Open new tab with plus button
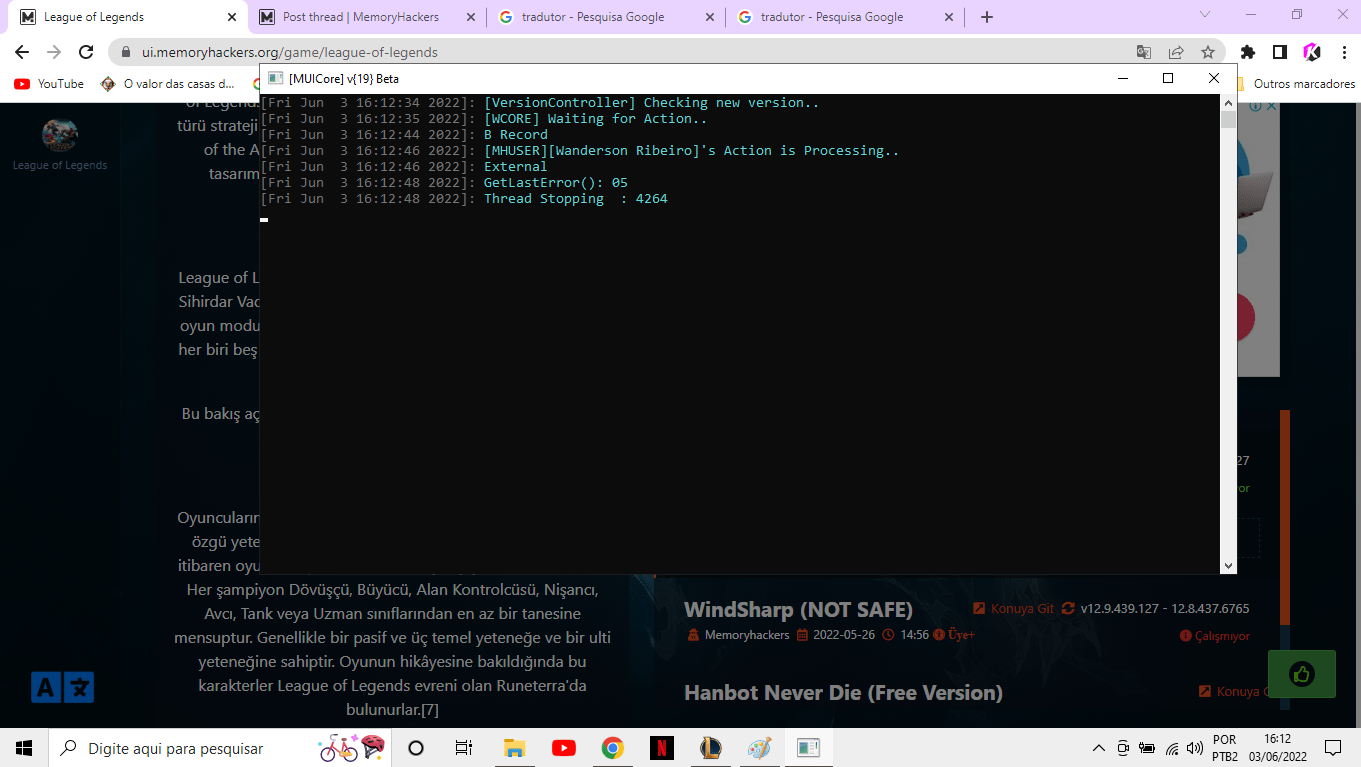This screenshot has height=767, width=1361. pyautogui.click(x=987, y=17)
